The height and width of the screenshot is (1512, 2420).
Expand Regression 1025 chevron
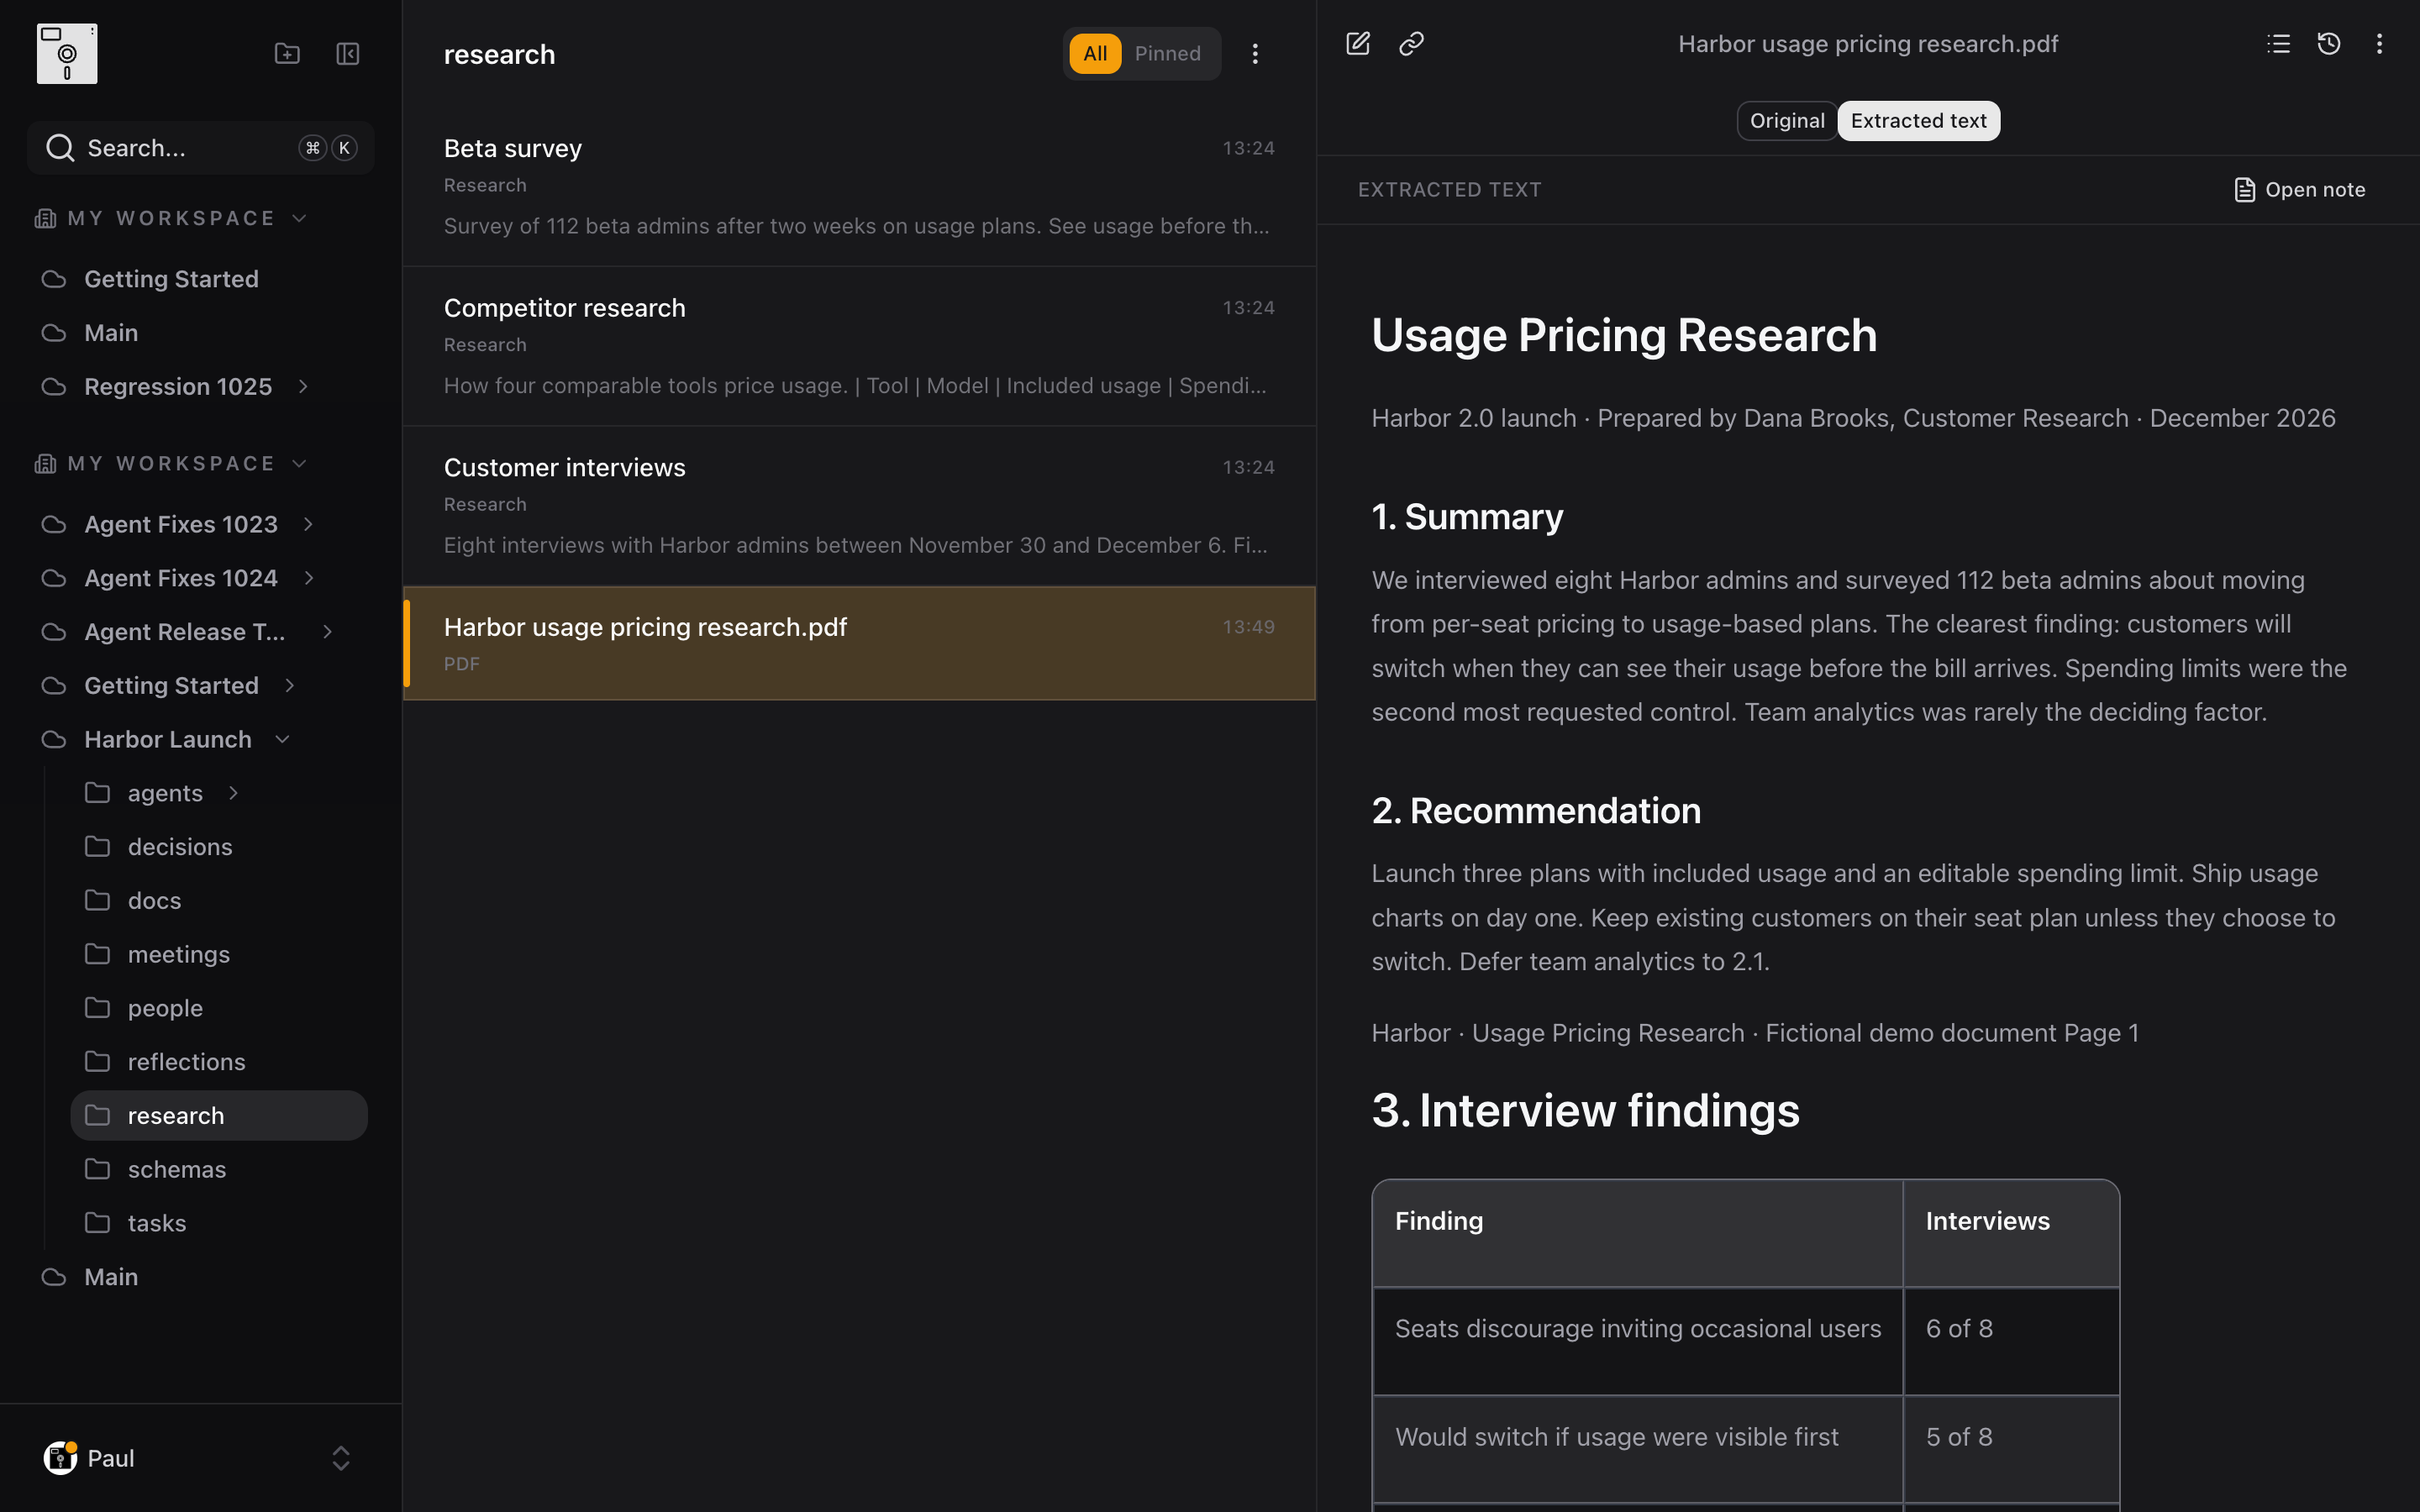(303, 387)
